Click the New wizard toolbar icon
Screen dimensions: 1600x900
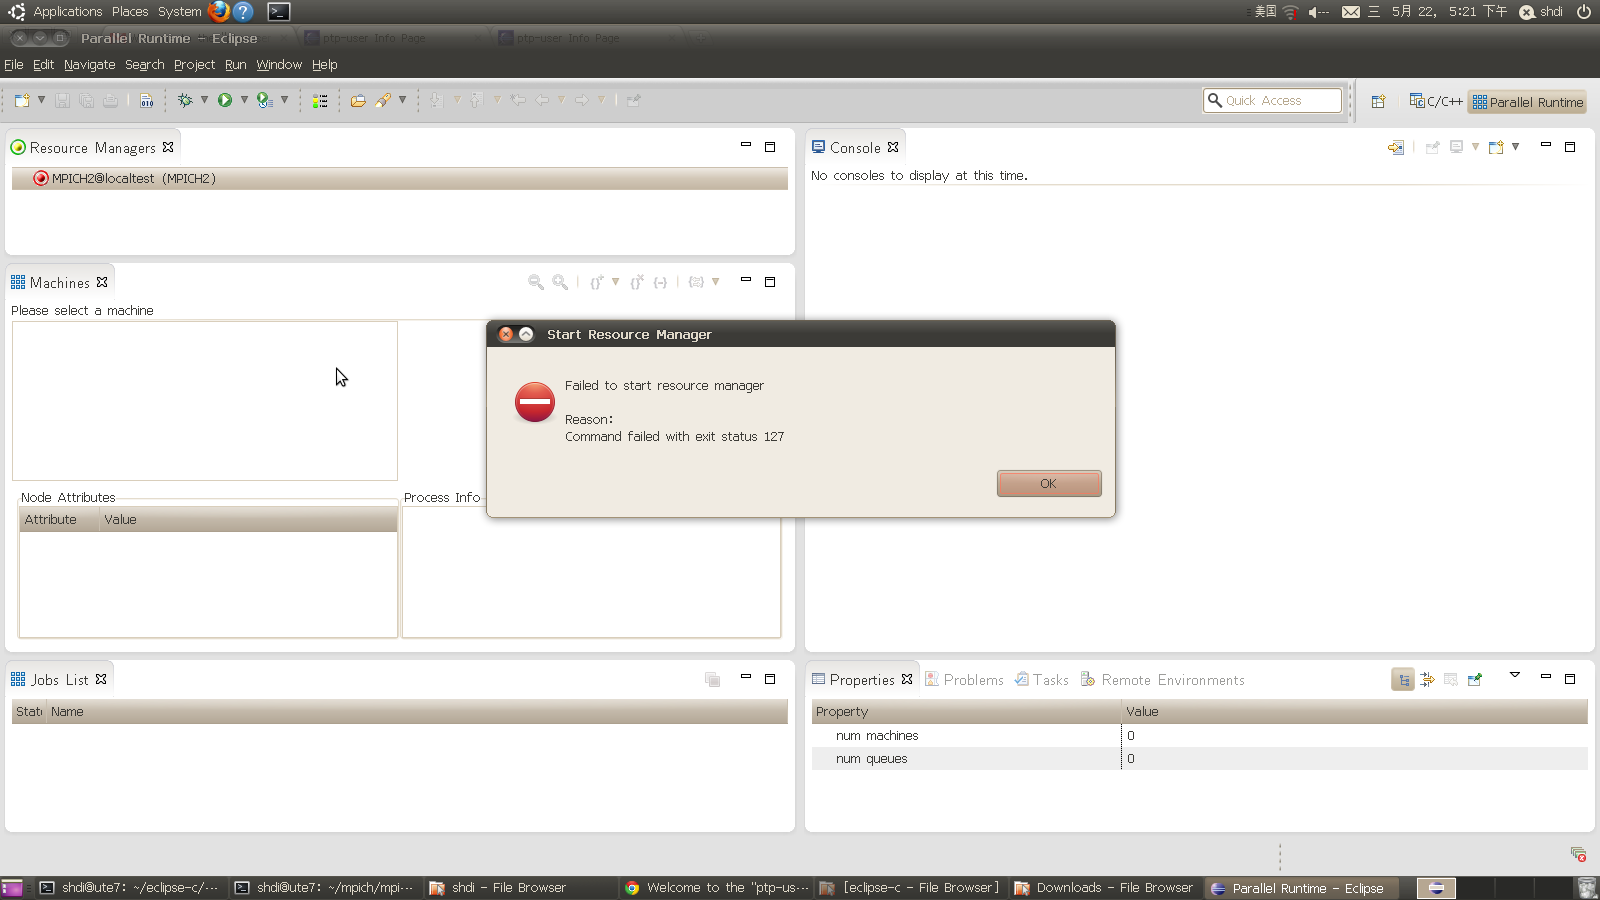[22, 101]
